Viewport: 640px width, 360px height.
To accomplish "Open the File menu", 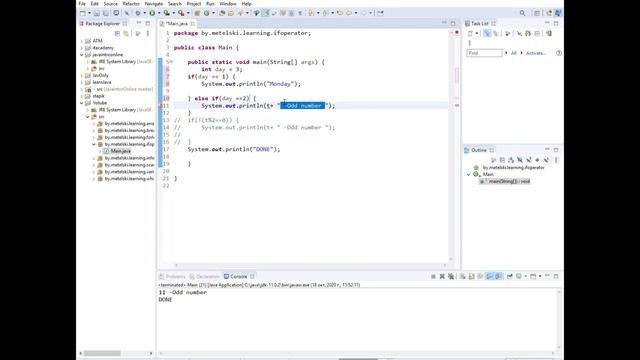I will click(82, 4).
